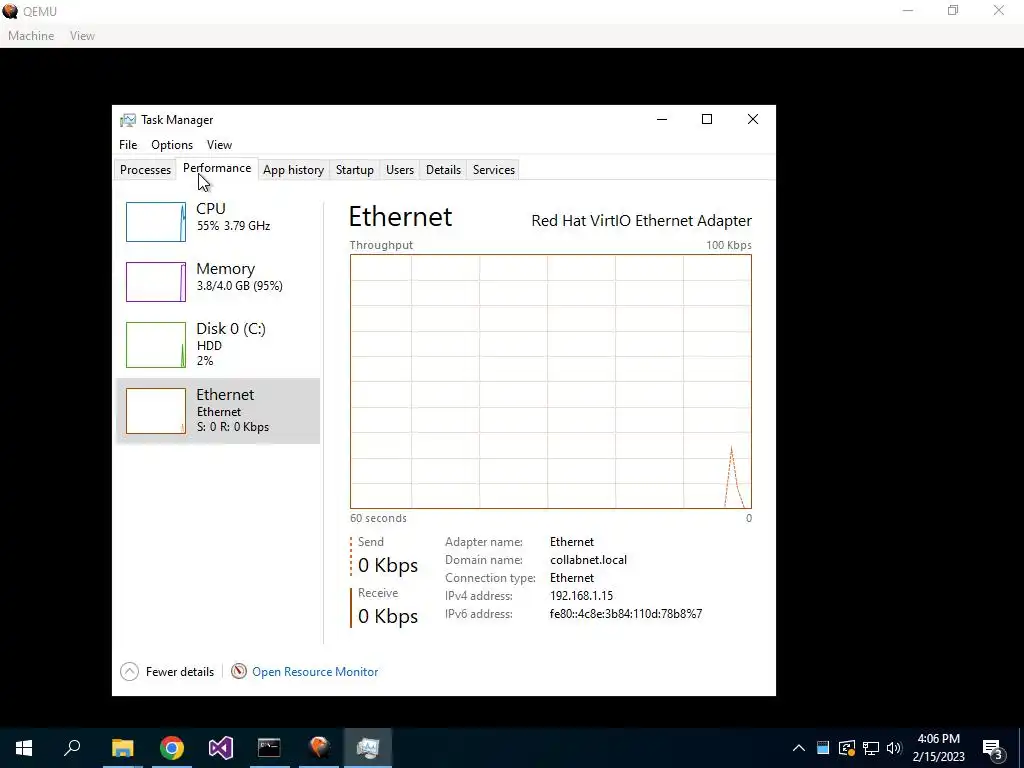
Task: Open the volume speaker tray icon
Action: pos(894,748)
